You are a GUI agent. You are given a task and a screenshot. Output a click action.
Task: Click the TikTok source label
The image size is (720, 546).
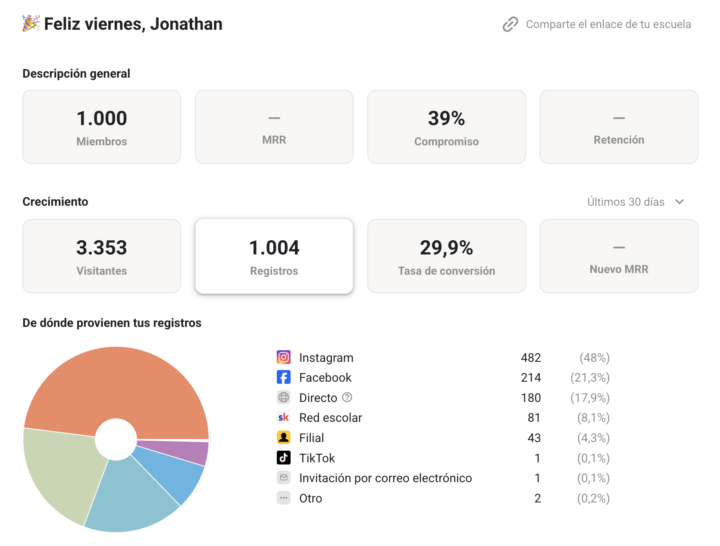(x=317, y=458)
